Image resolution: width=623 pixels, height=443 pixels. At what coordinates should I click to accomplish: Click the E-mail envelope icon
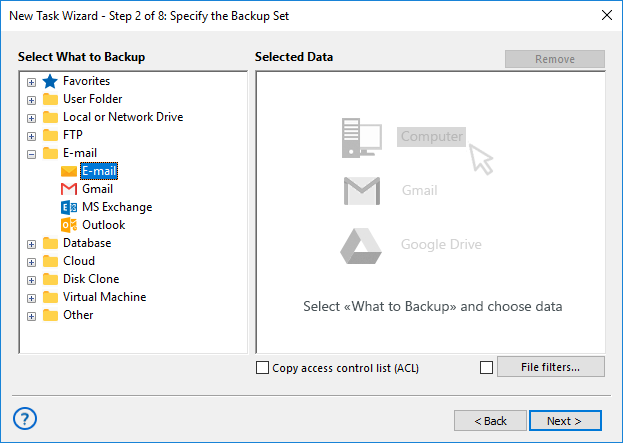point(69,171)
